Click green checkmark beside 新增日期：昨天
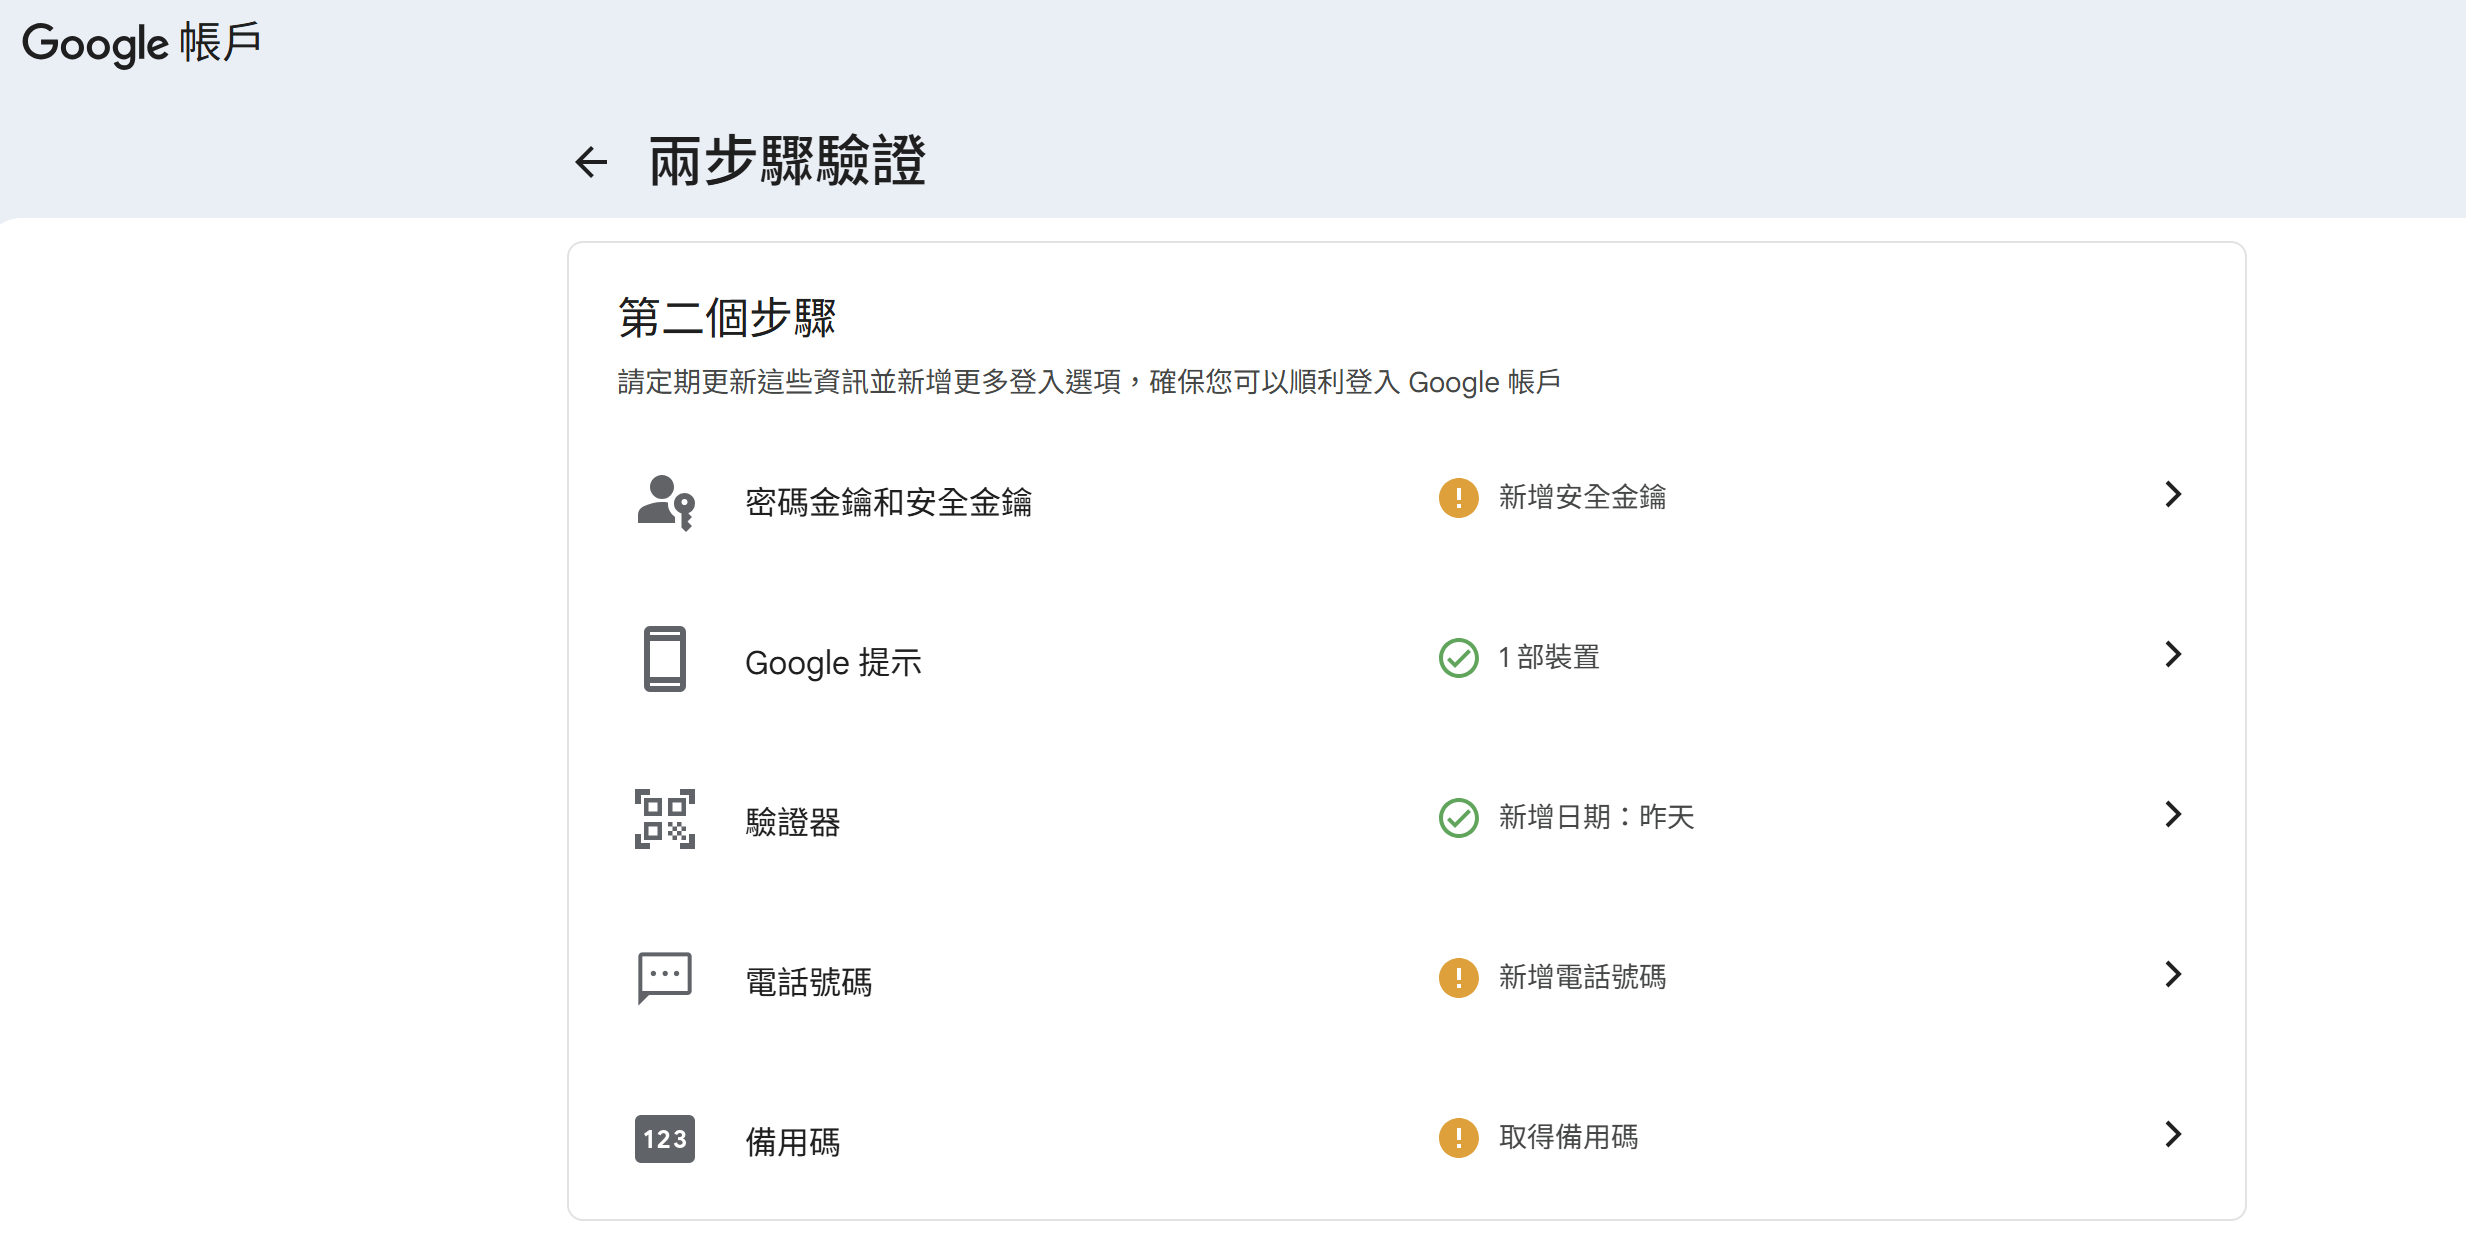Viewport: 2466px width, 1244px height. 1458,817
